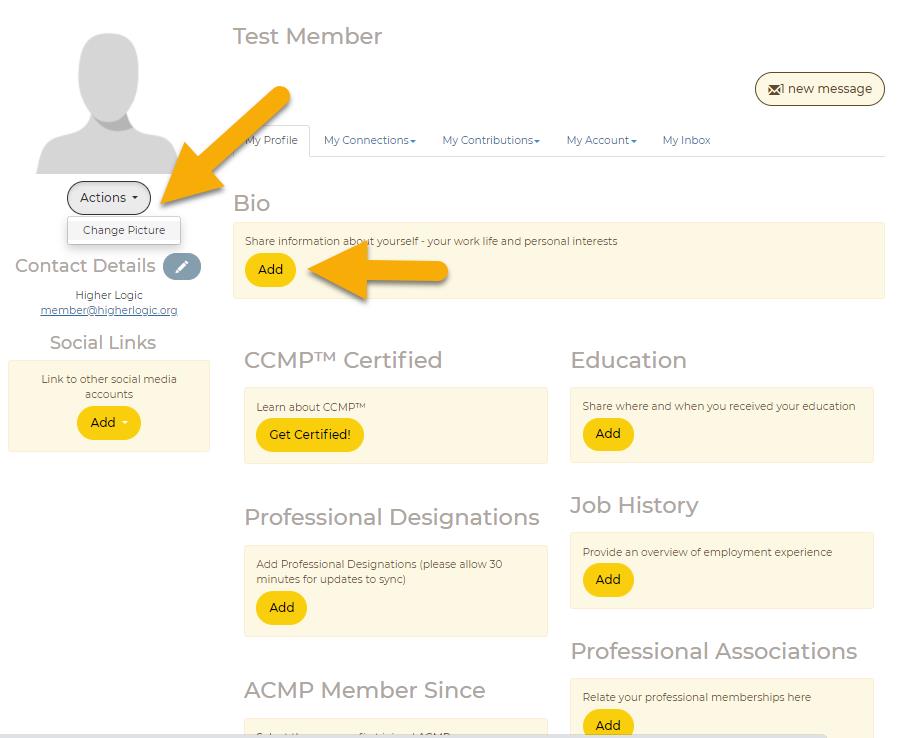The image size is (900, 738).
Task: Click the Get Certified! button under CCMP
Action: [x=309, y=435]
